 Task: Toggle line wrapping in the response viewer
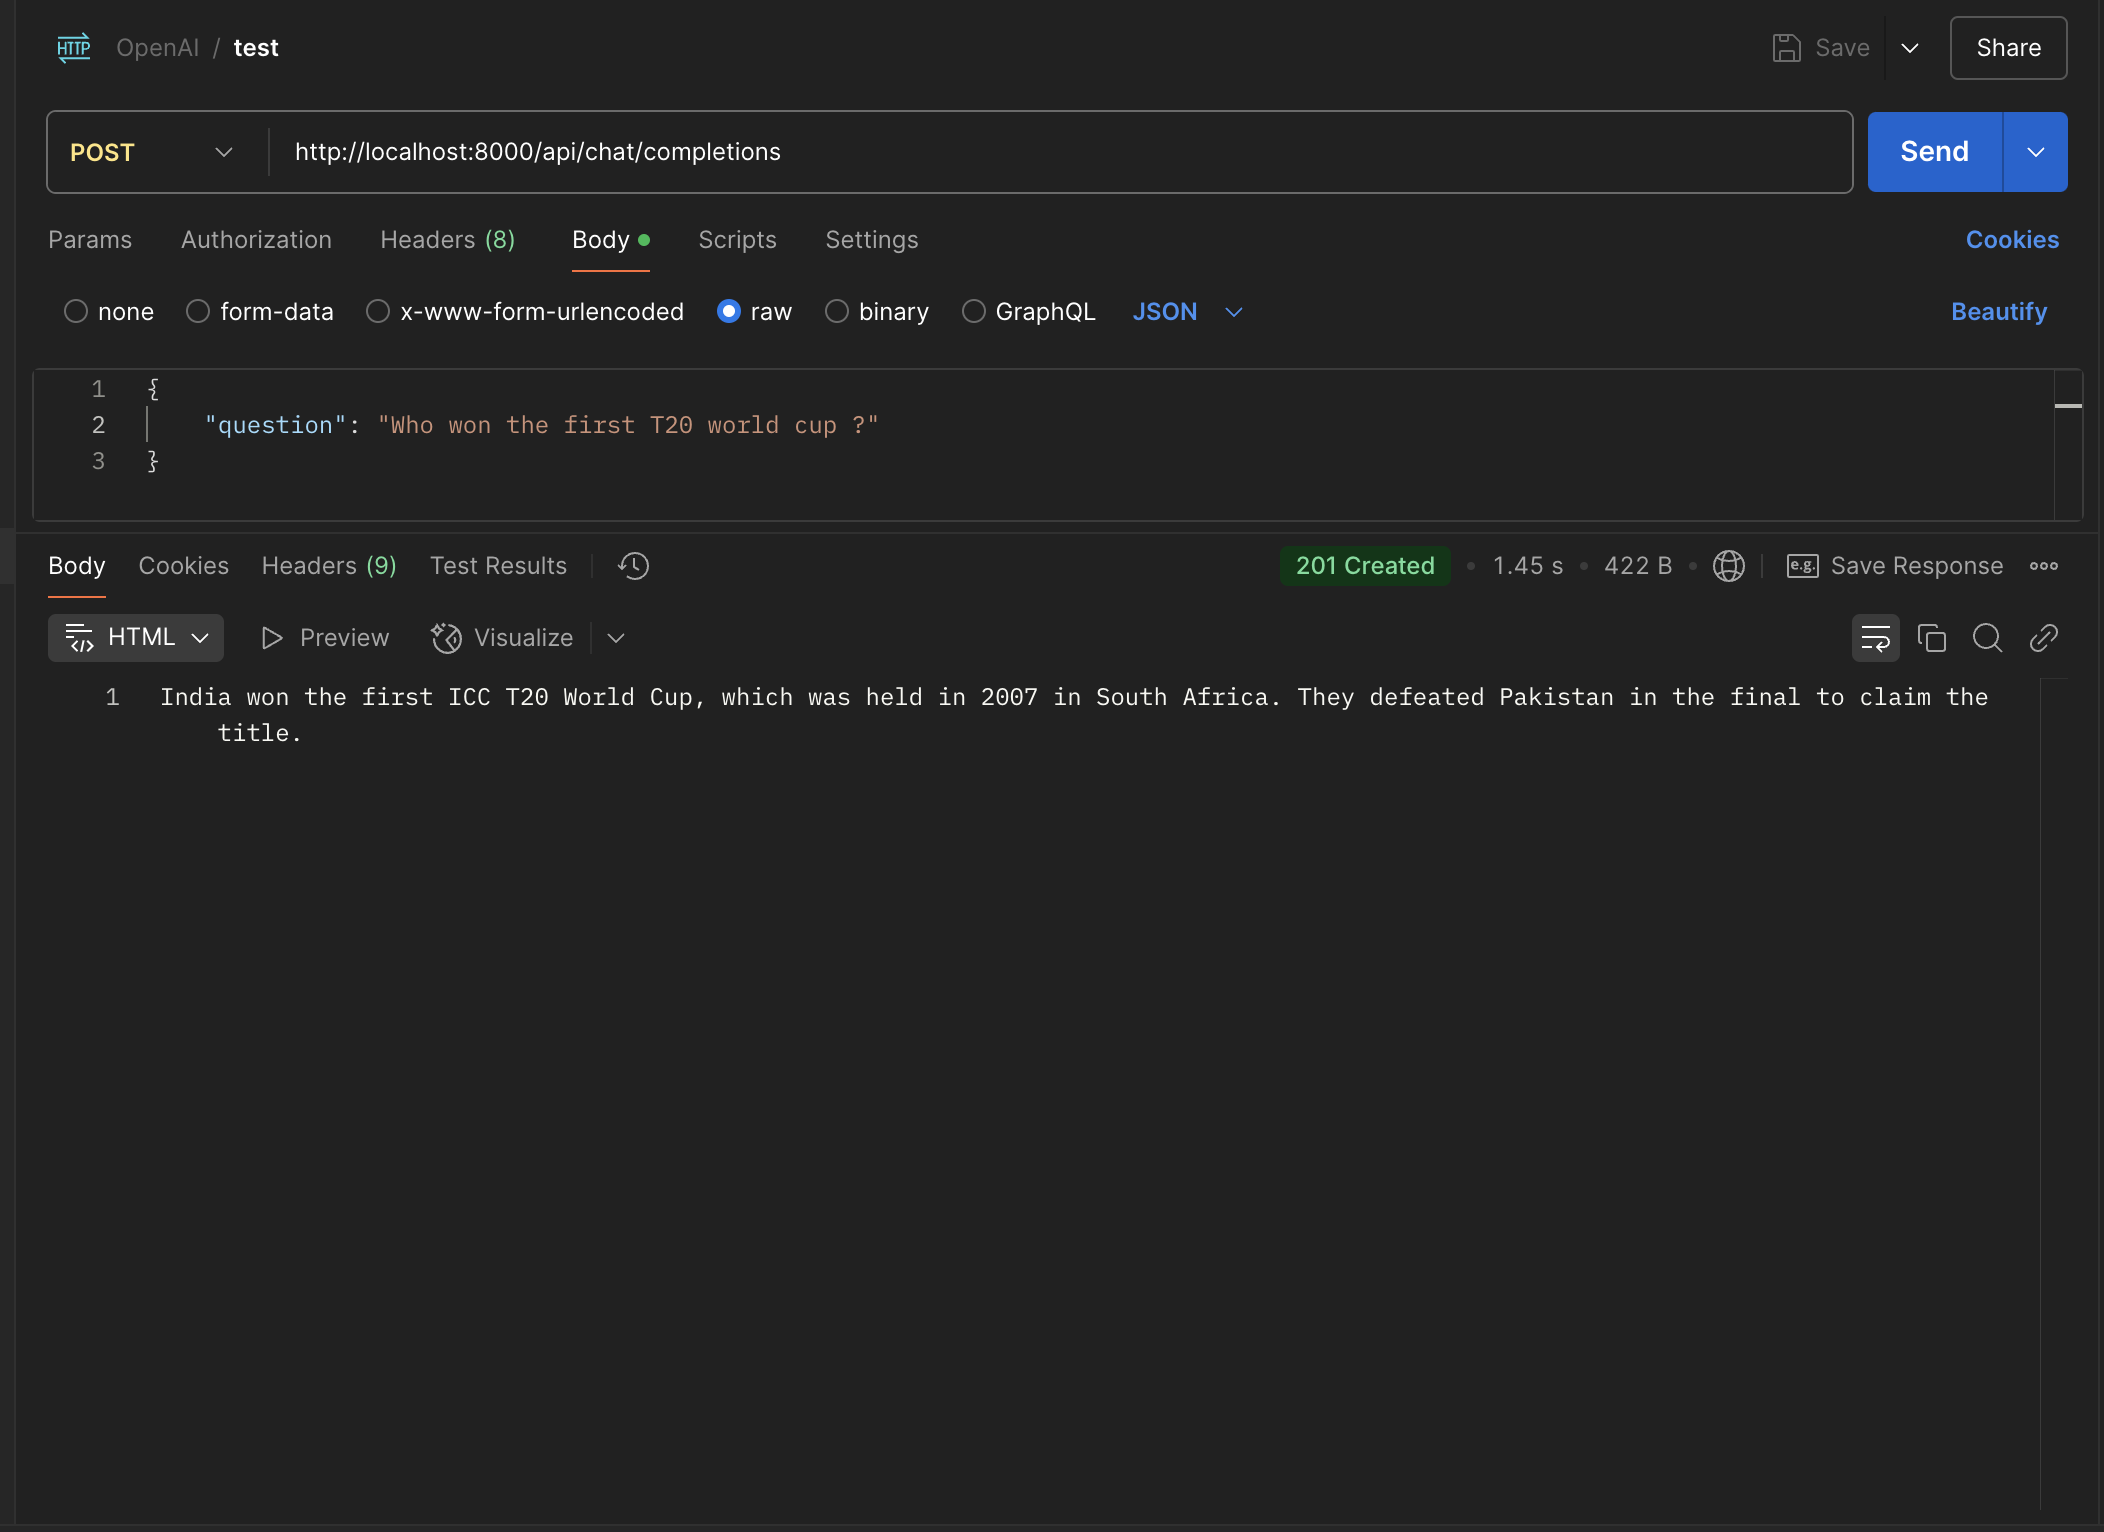tap(1876, 638)
